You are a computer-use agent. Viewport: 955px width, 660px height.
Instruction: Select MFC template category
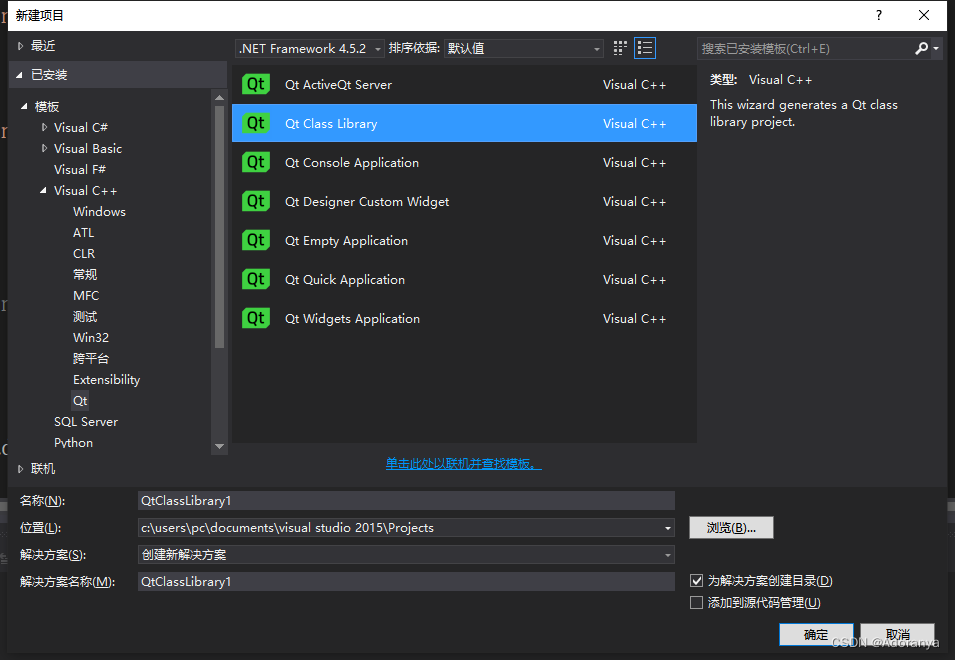86,295
